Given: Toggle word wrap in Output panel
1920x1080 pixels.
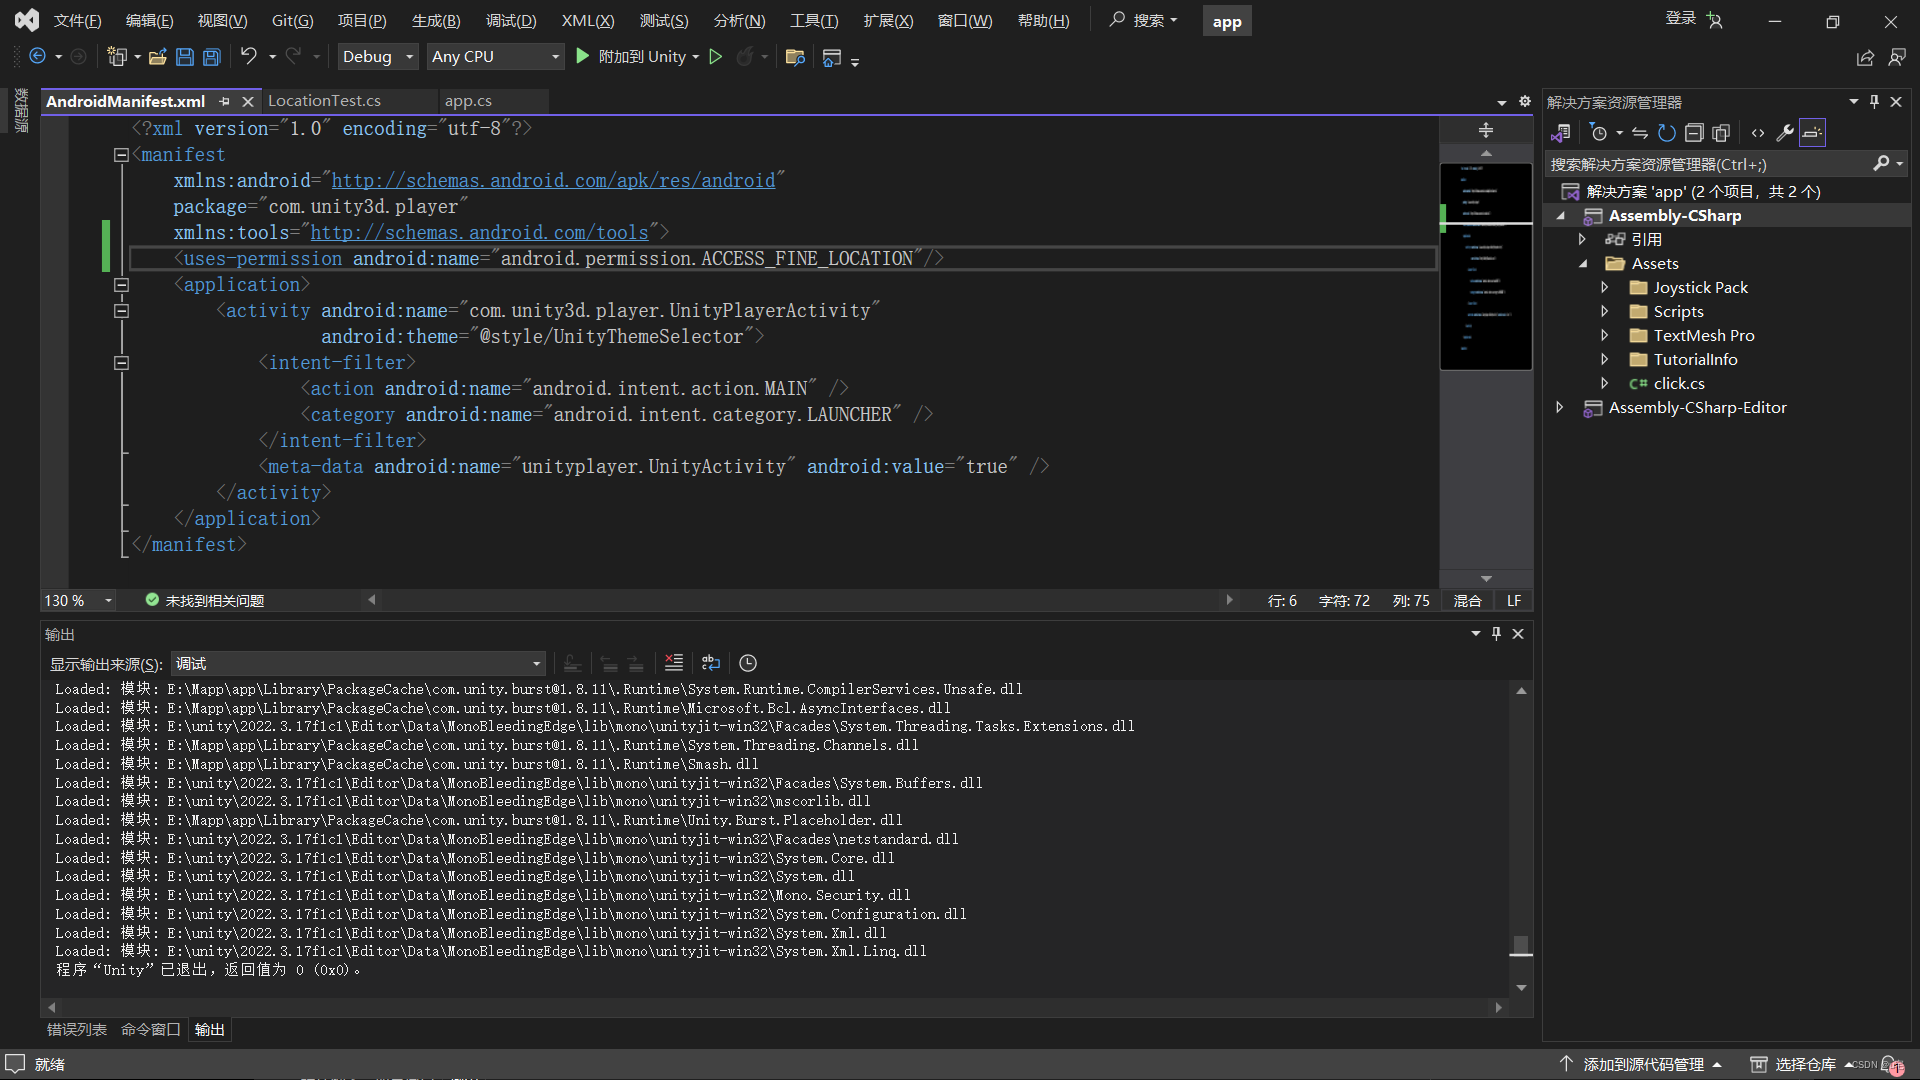Looking at the screenshot, I should (x=711, y=663).
